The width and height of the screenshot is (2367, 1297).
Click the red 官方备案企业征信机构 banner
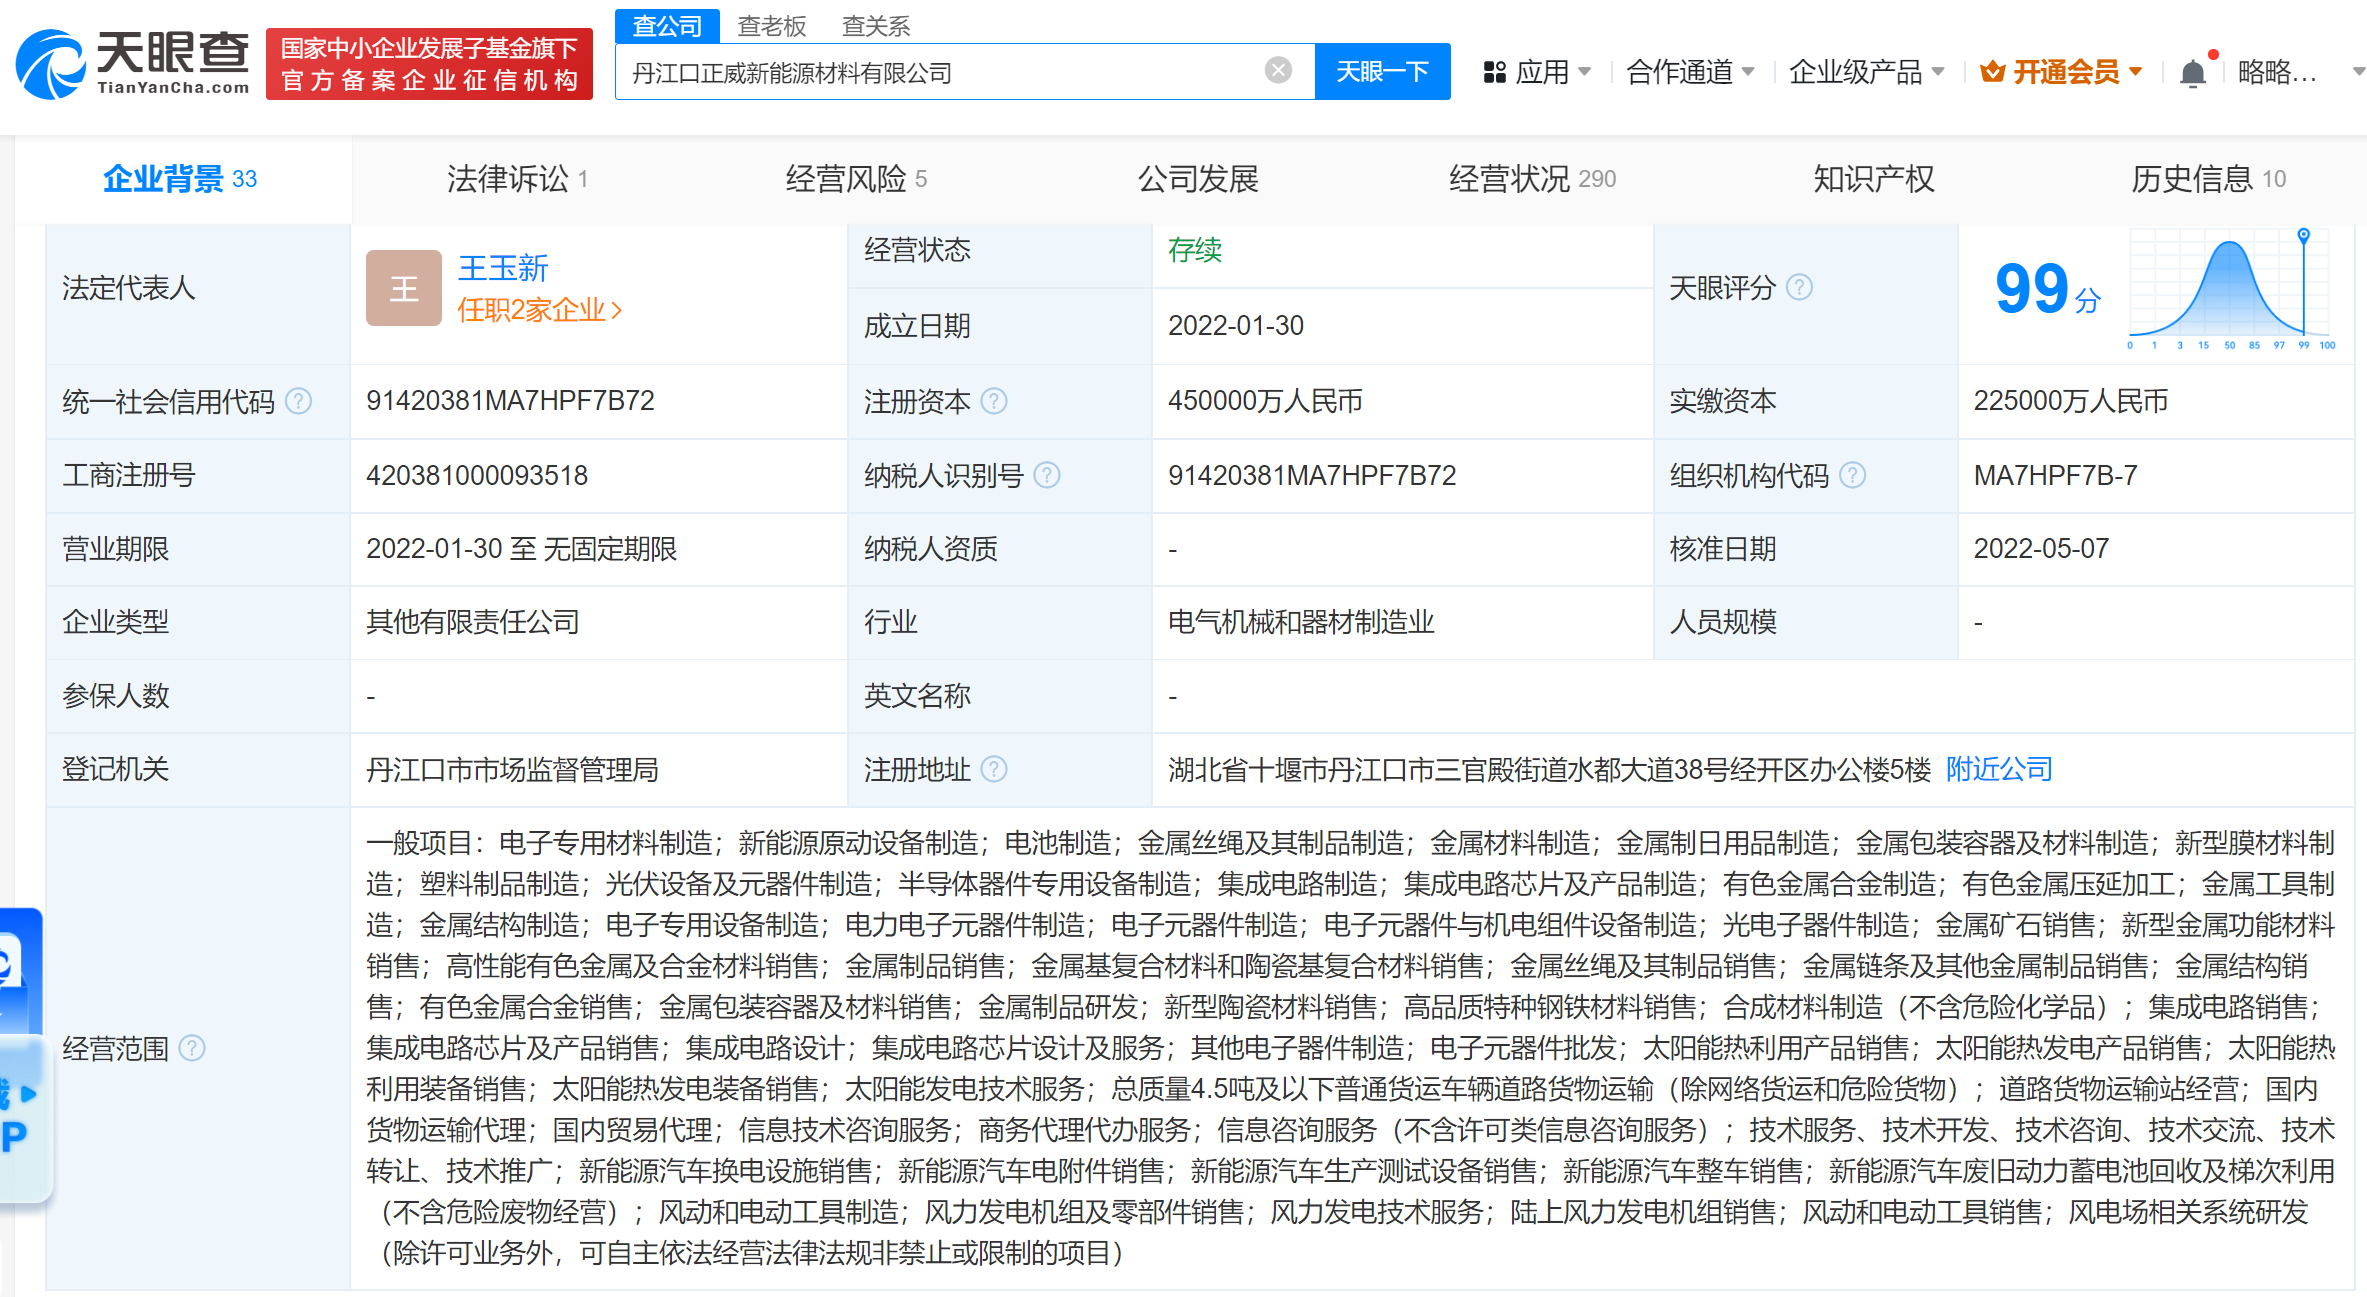[430, 64]
